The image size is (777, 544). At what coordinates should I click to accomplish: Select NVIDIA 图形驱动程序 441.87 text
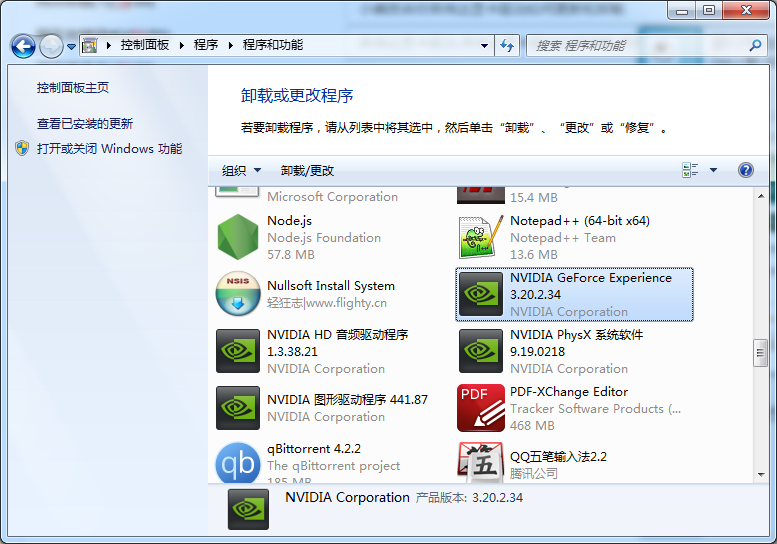pos(347,400)
